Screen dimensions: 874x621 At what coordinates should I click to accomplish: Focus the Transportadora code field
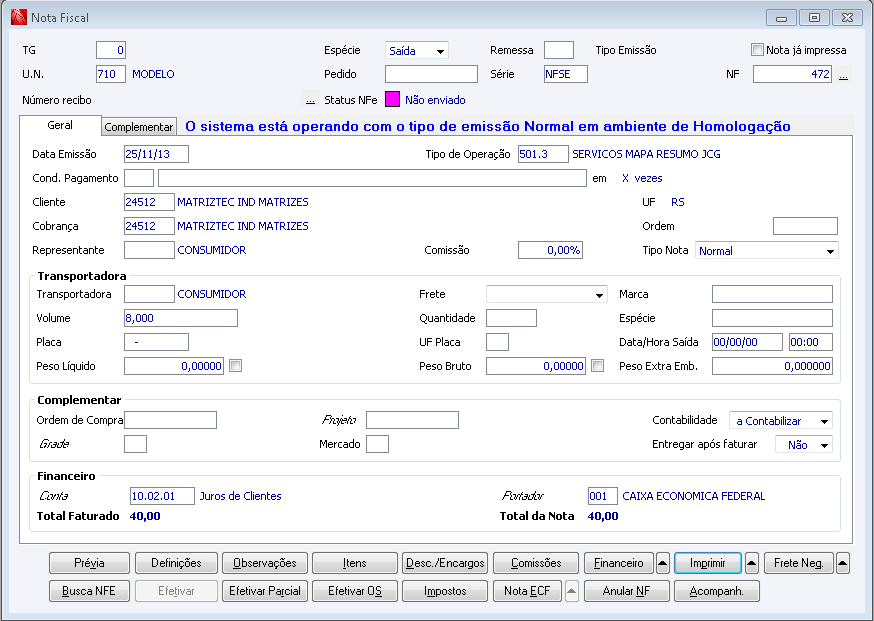click(149, 294)
